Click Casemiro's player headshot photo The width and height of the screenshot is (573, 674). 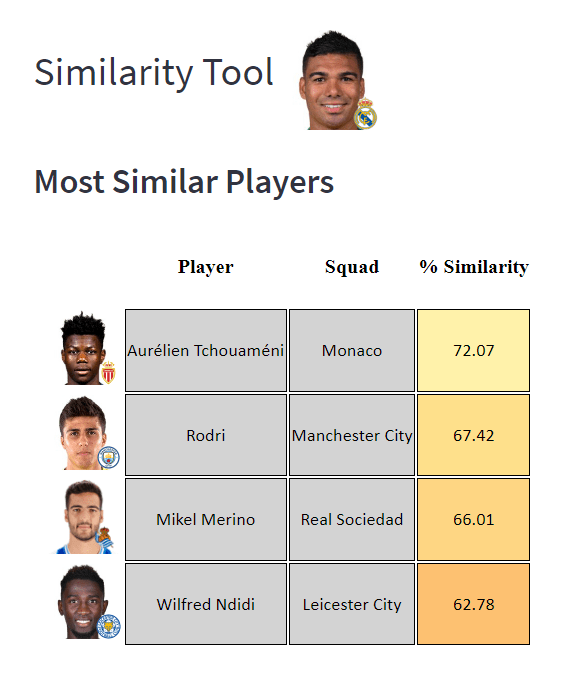click(x=333, y=80)
